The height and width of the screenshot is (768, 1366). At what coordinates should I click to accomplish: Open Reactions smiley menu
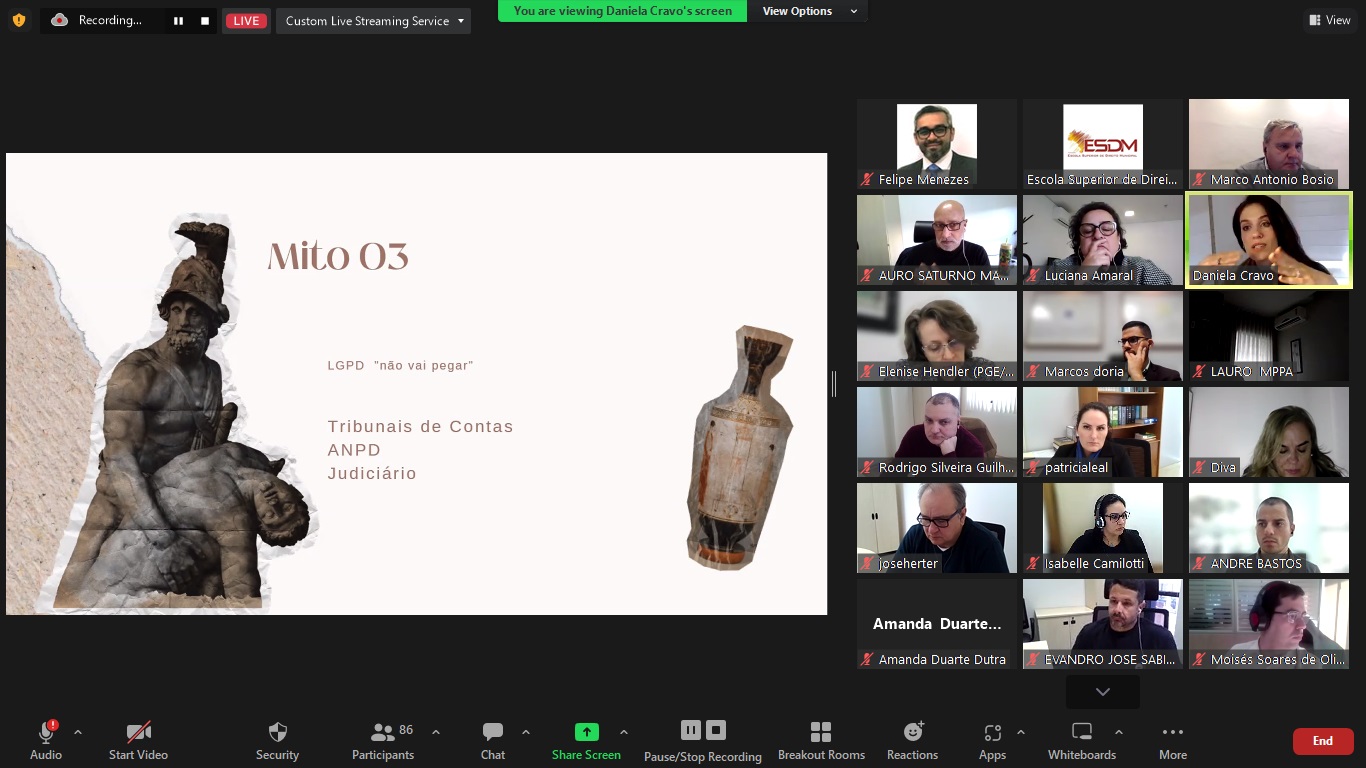[912, 740]
